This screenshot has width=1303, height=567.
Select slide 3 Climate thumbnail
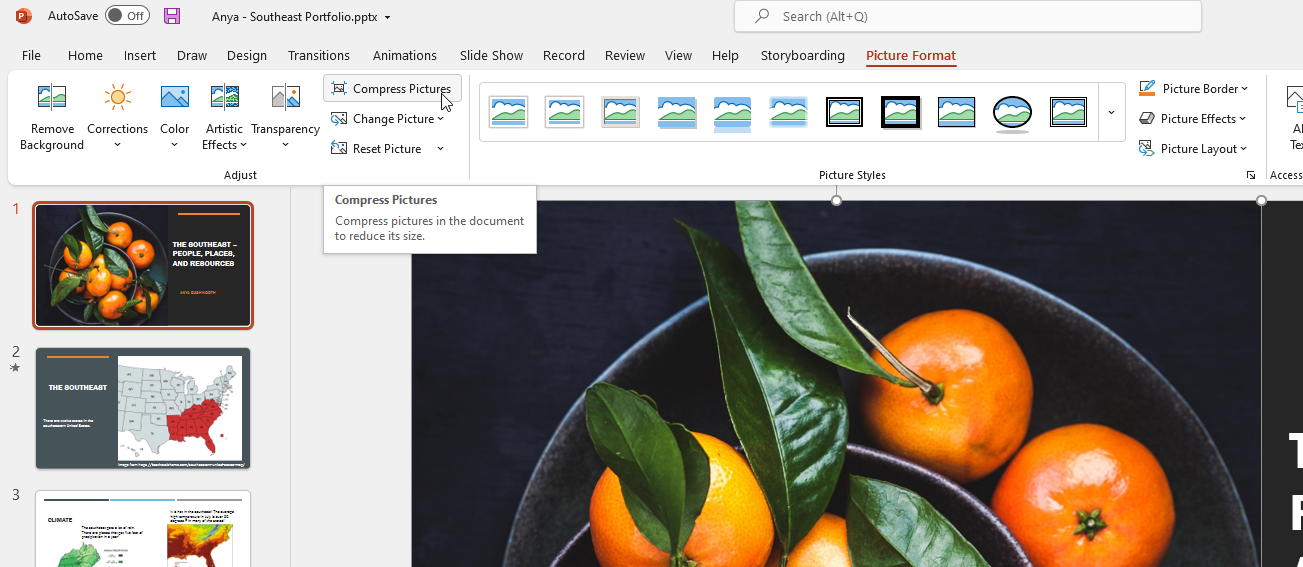[x=144, y=528]
